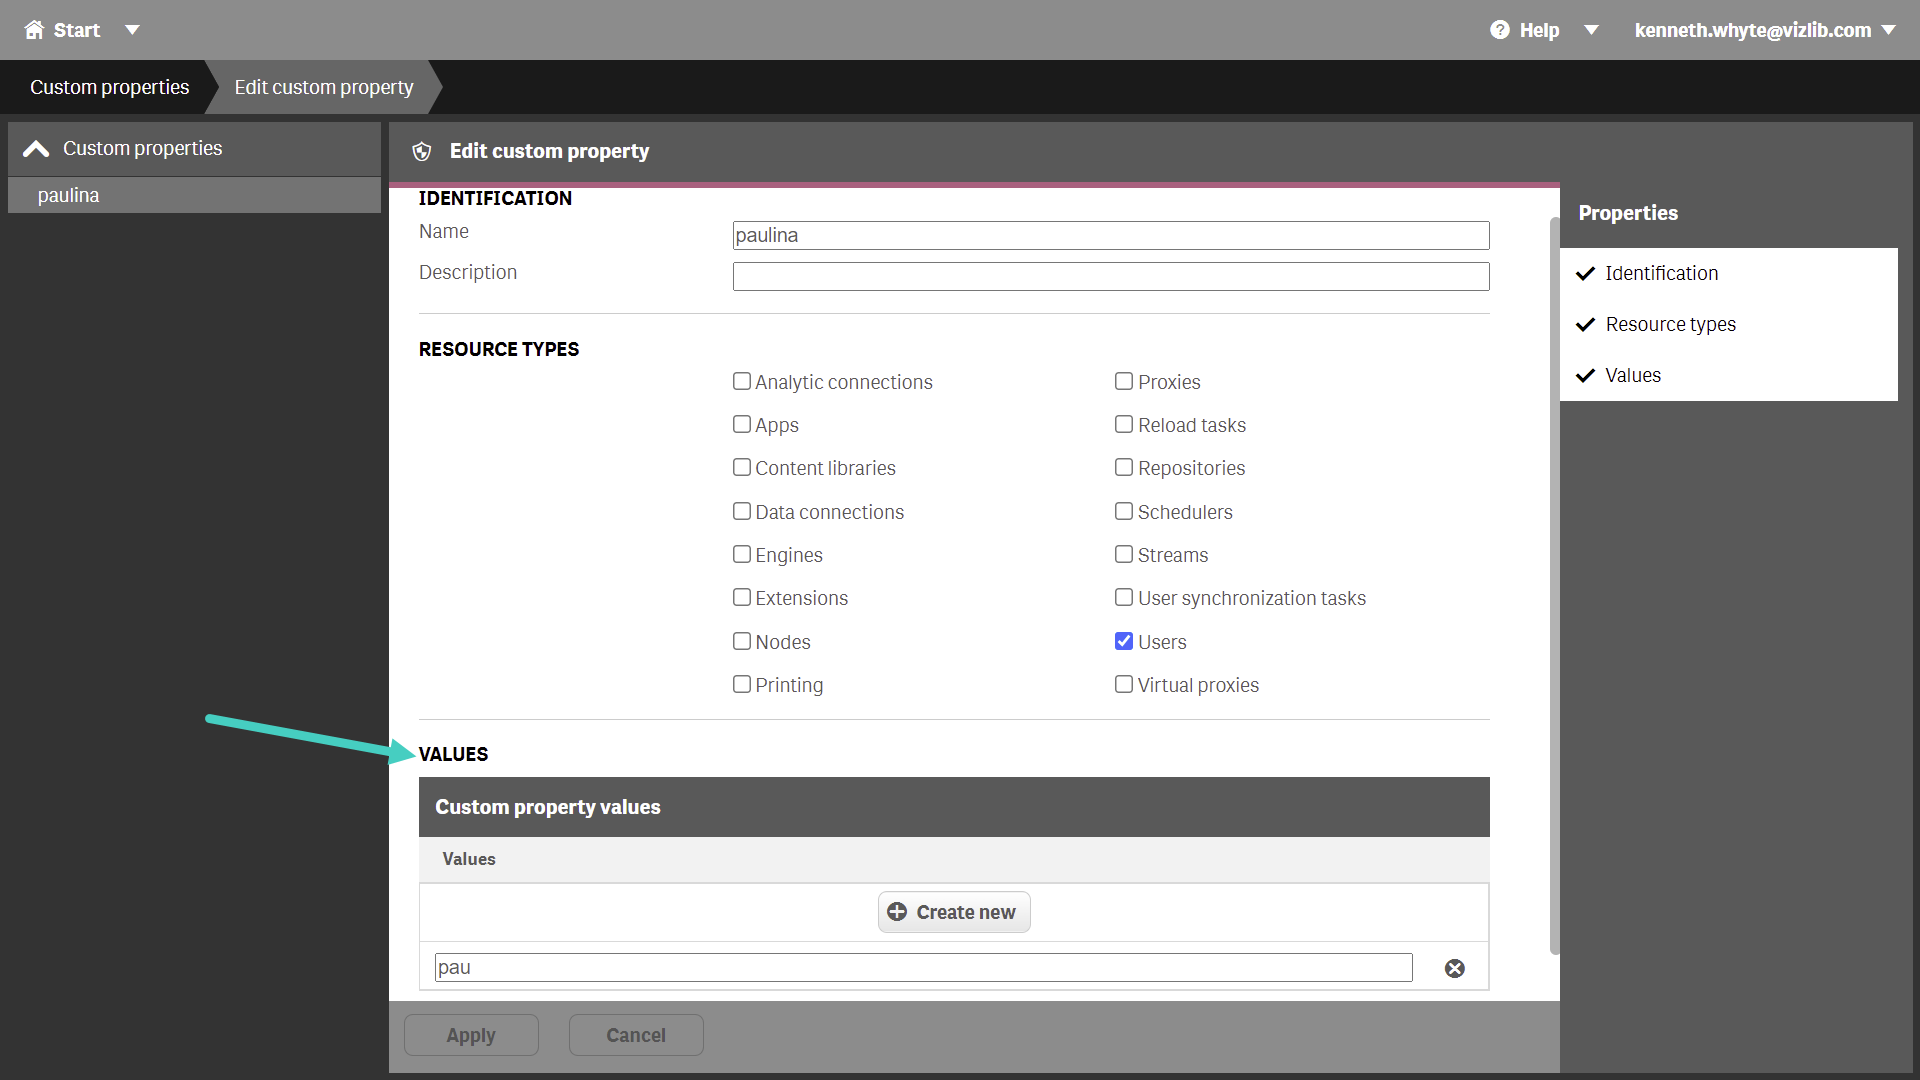Click into the Description text field

point(1111,277)
